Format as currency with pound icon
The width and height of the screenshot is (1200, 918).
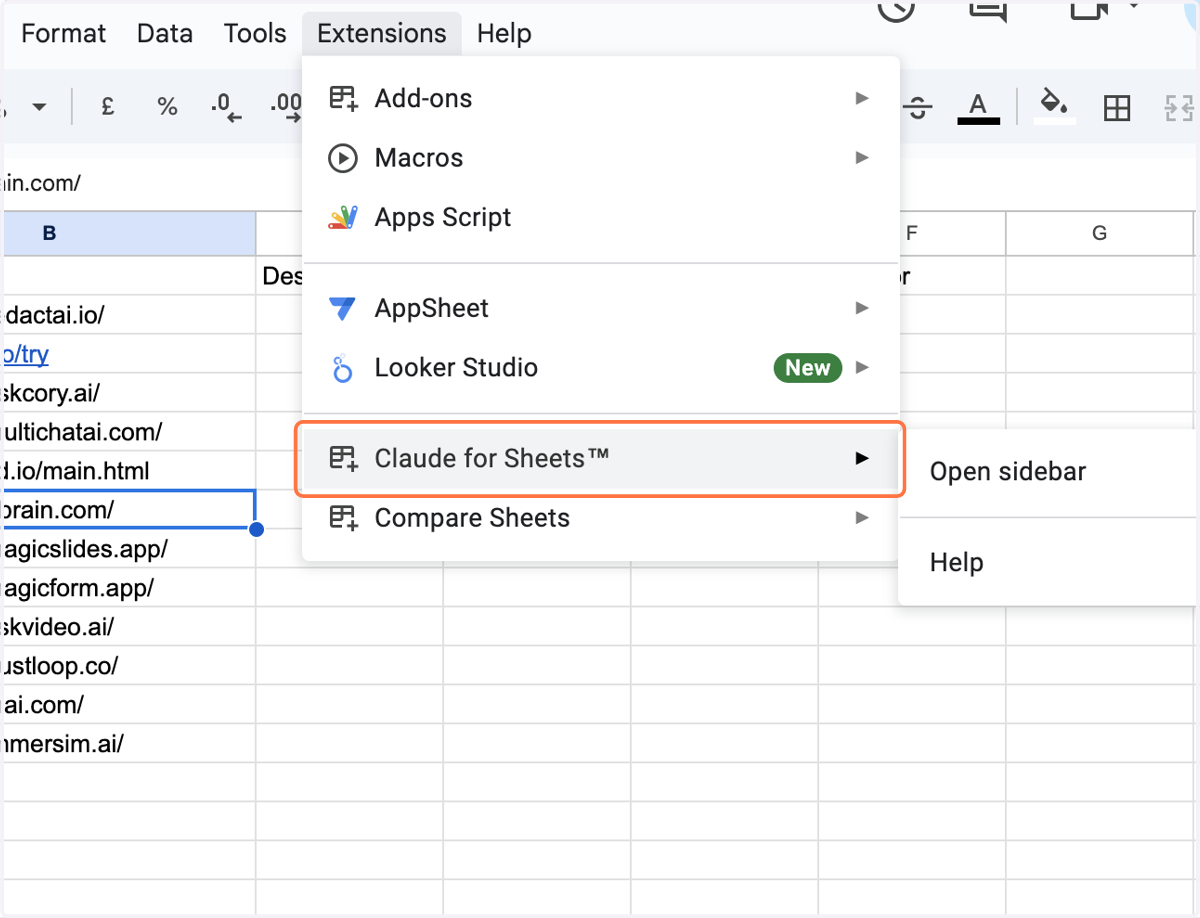click(108, 107)
